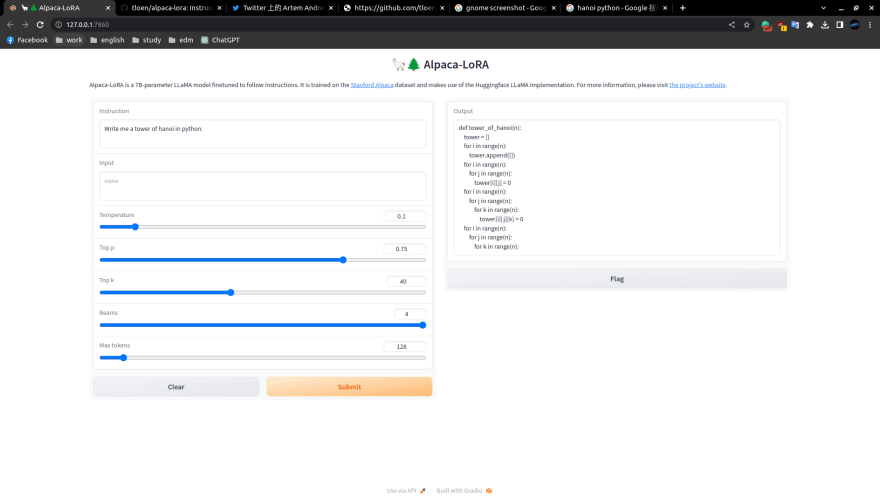Click the Input text box
This screenshot has height=503, width=880.
[263, 186]
